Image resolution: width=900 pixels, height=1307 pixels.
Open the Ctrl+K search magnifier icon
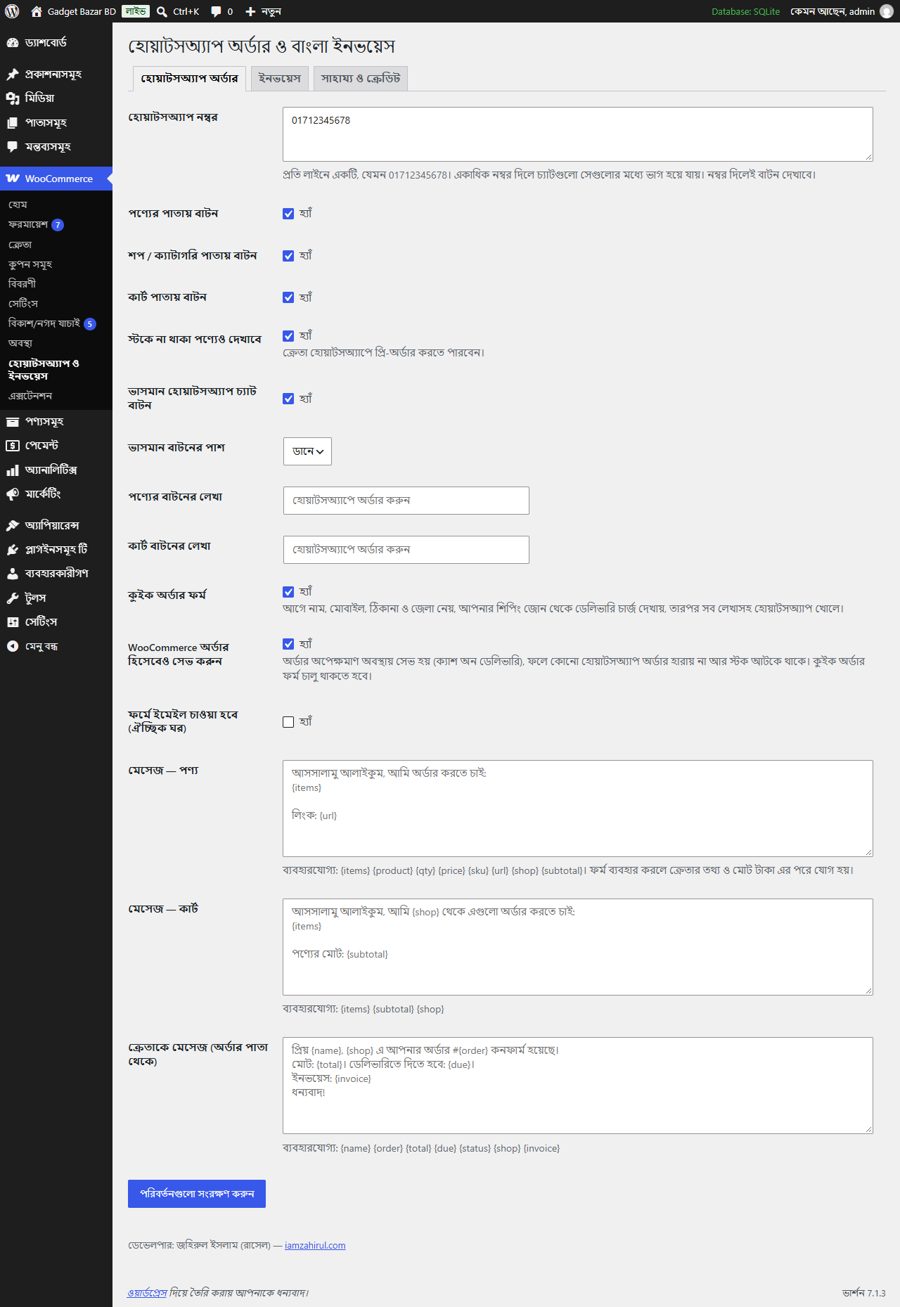[162, 11]
